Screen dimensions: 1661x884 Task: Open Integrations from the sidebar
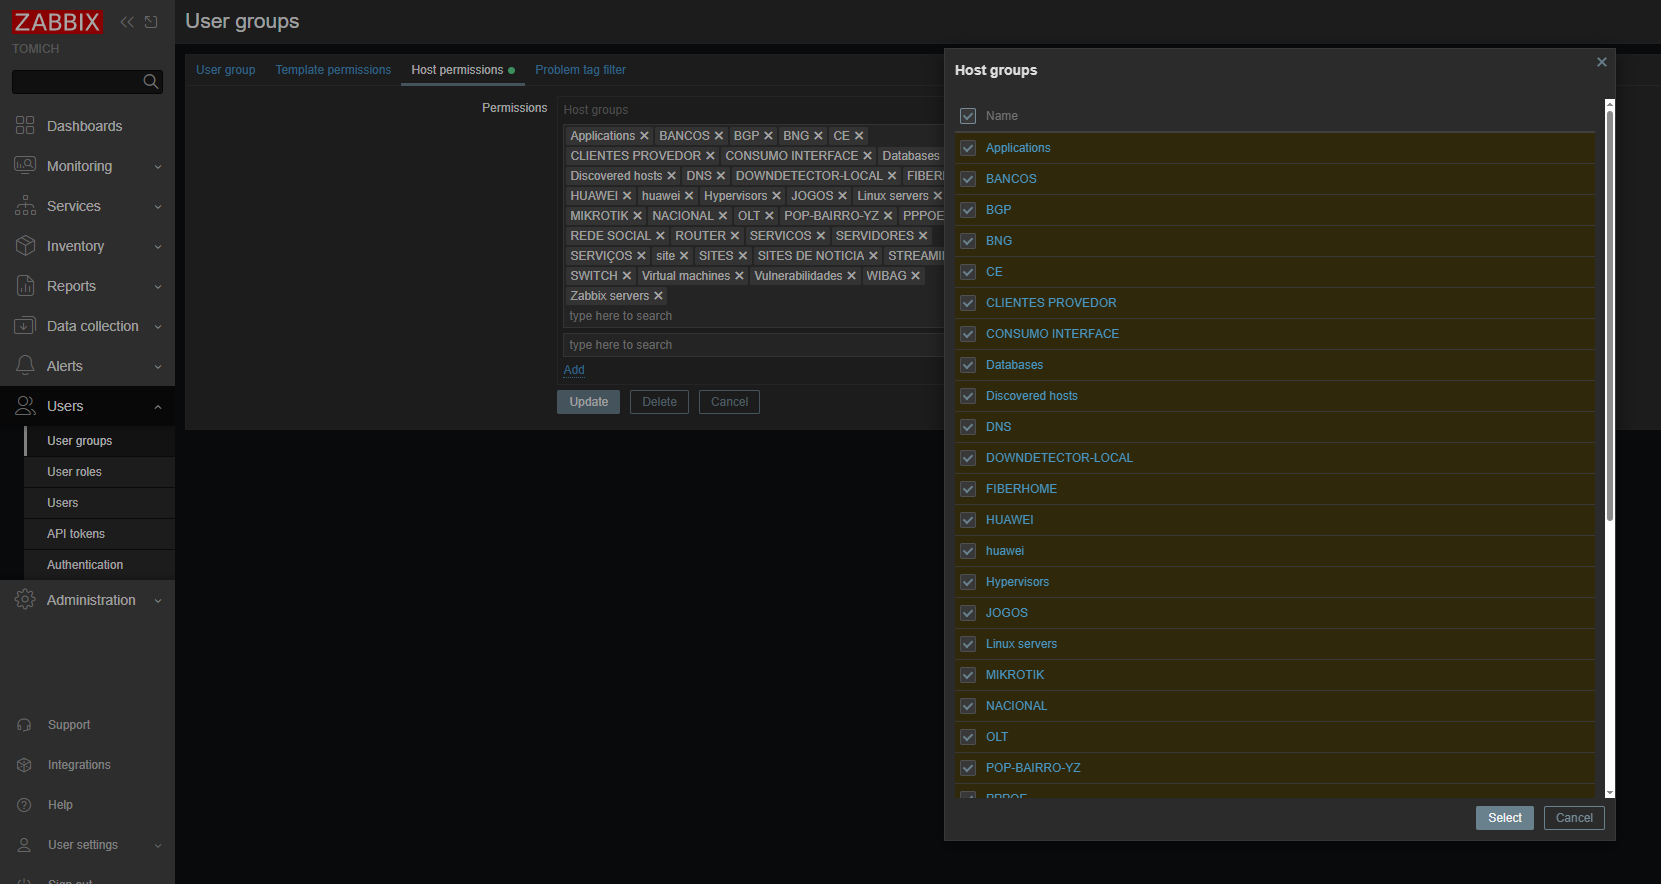point(79,765)
